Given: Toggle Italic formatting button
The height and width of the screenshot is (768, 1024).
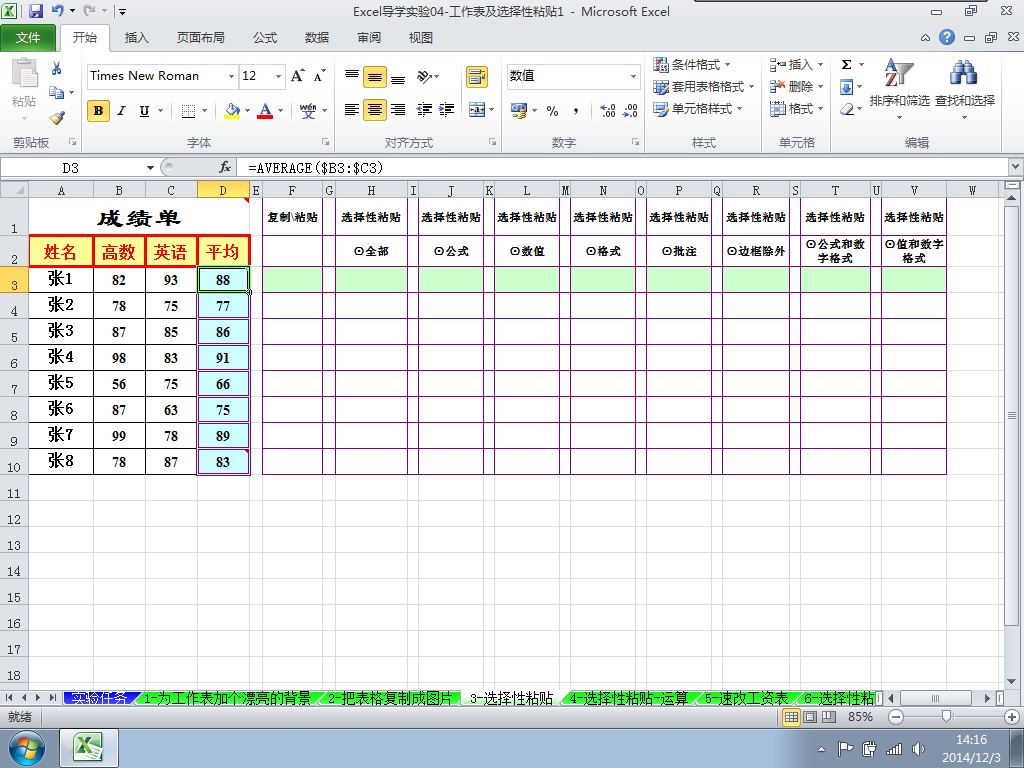Looking at the screenshot, I should pos(121,110).
